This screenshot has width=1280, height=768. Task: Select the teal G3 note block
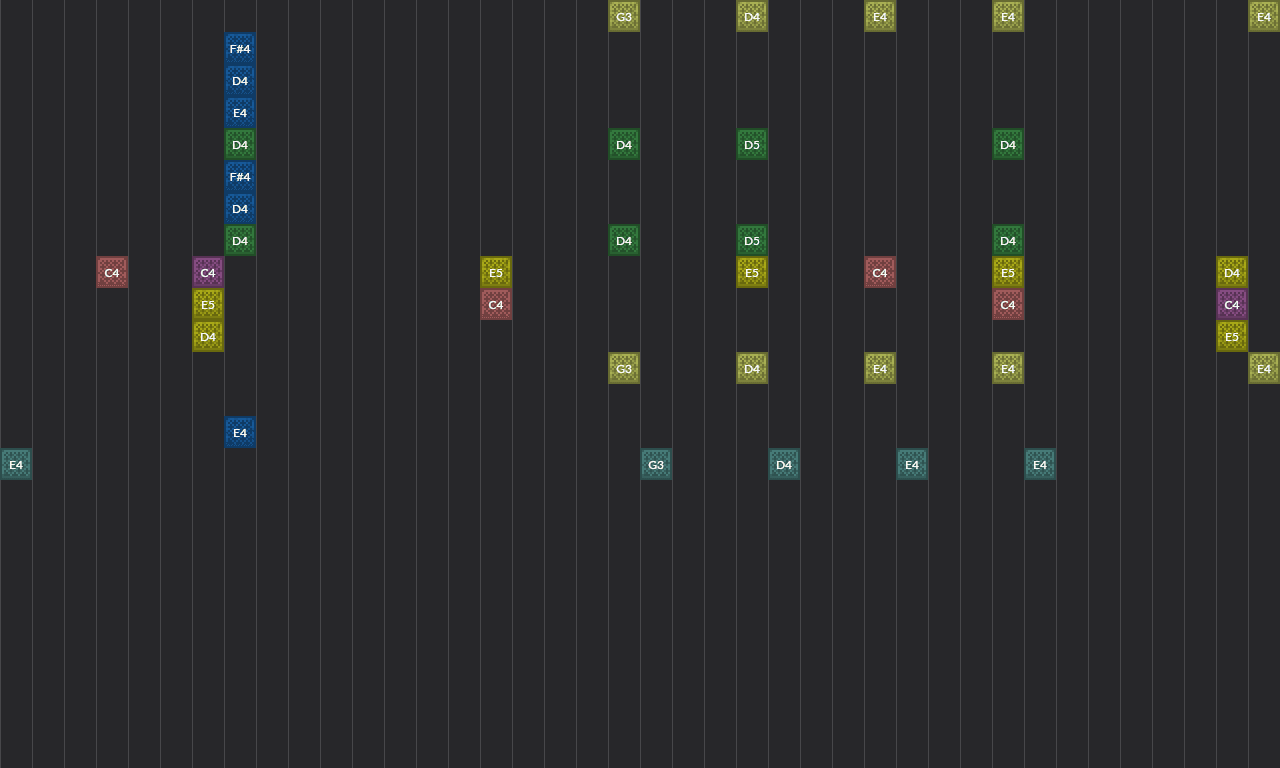click(x=656, y=464)
